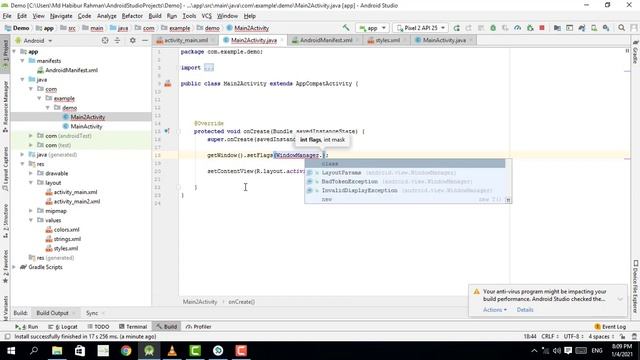Click Details link in antivirus notification
This screenshot has height=360, width=640.
[525, 310]
